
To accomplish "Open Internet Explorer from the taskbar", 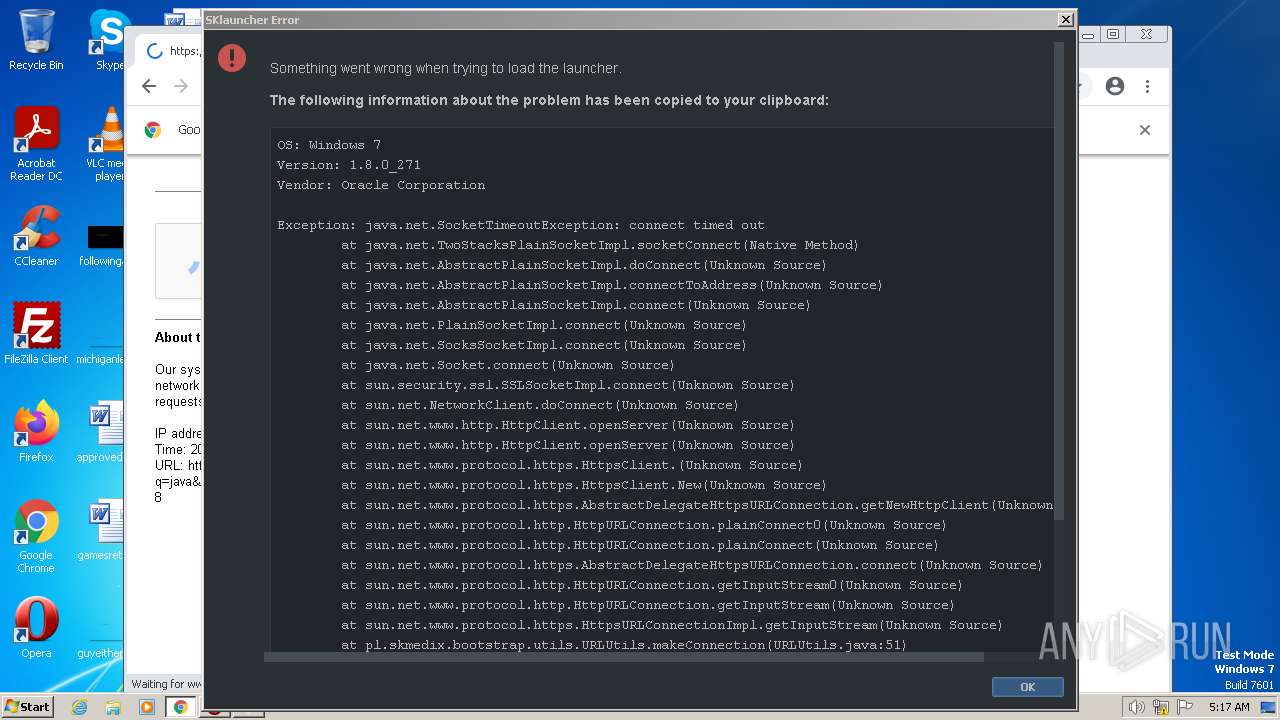I will (80, 707).
